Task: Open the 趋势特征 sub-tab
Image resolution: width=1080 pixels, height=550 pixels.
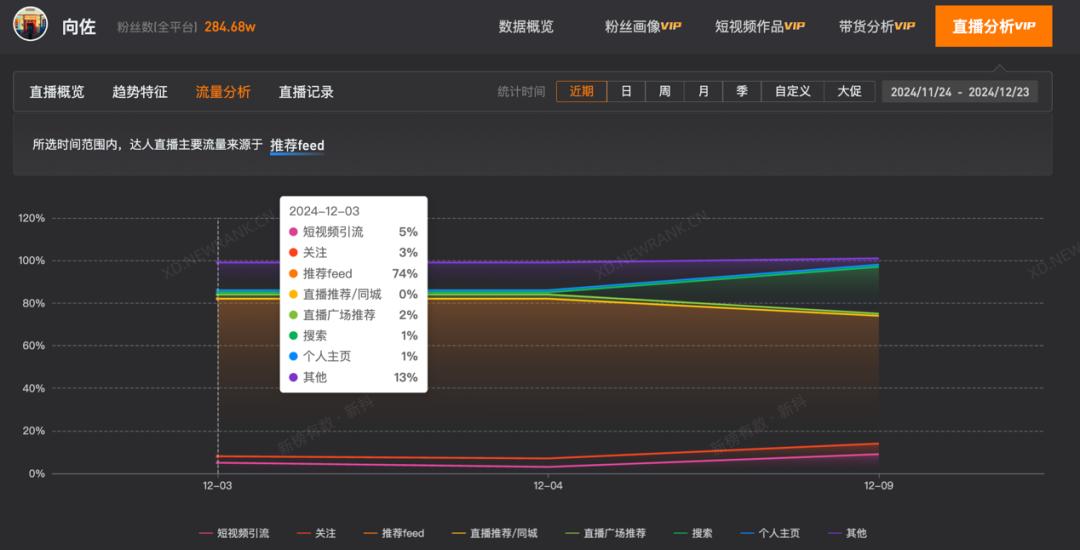Action: pos(140,92)
